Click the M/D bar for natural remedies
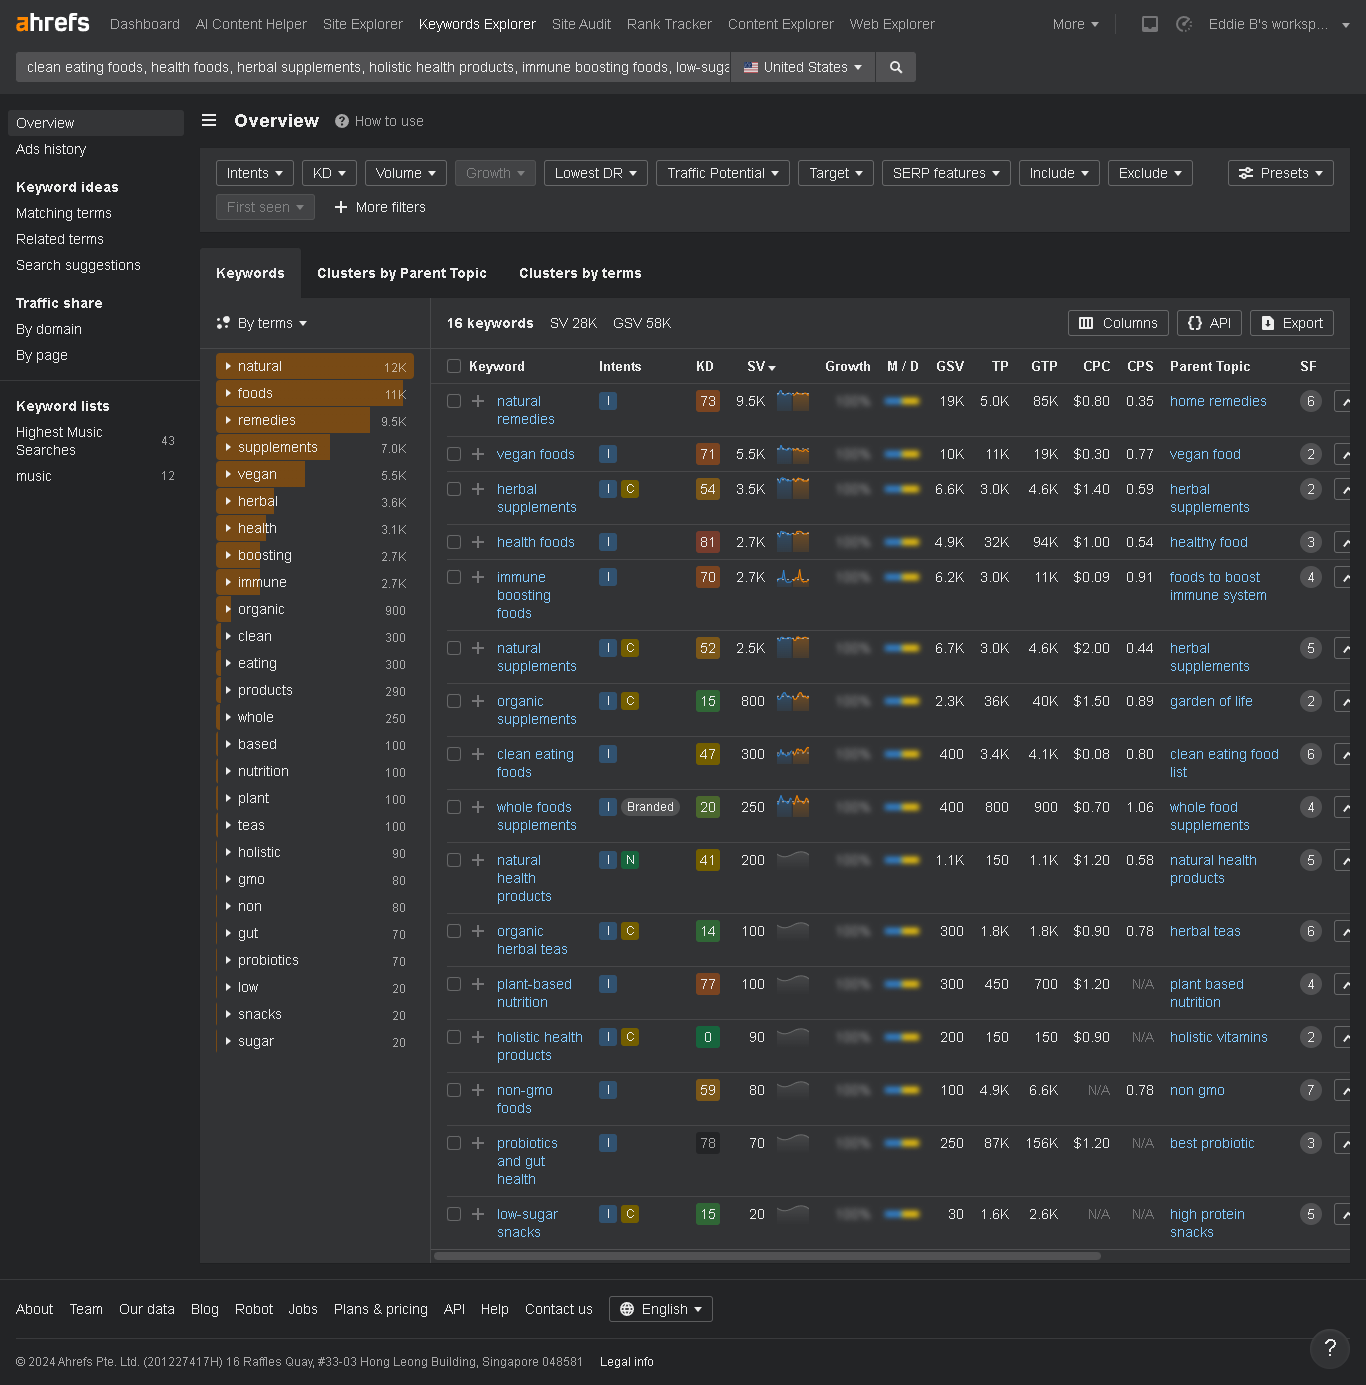Image resolution: width=1366 pixels, height=1385 pixels. coord(902,401)
